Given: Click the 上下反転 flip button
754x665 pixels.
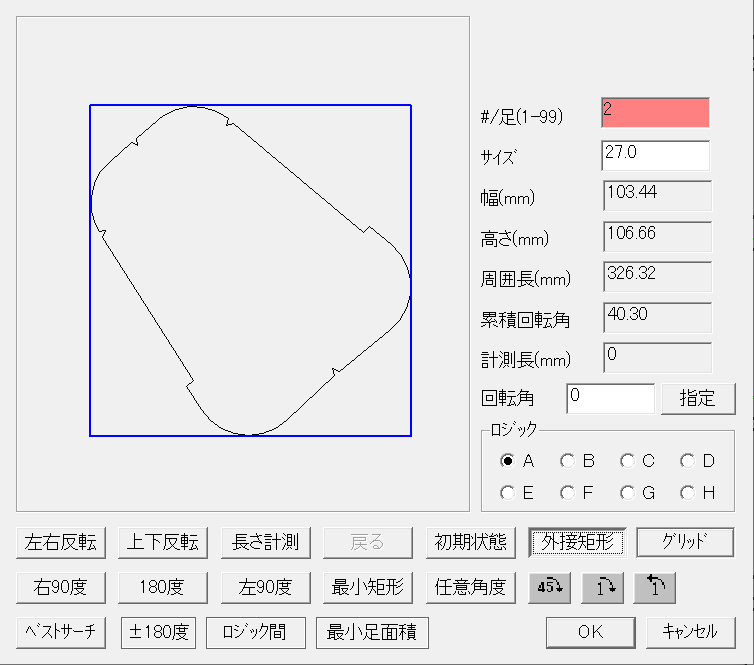Looking at the screenshot, I should (x=163, y=542).
